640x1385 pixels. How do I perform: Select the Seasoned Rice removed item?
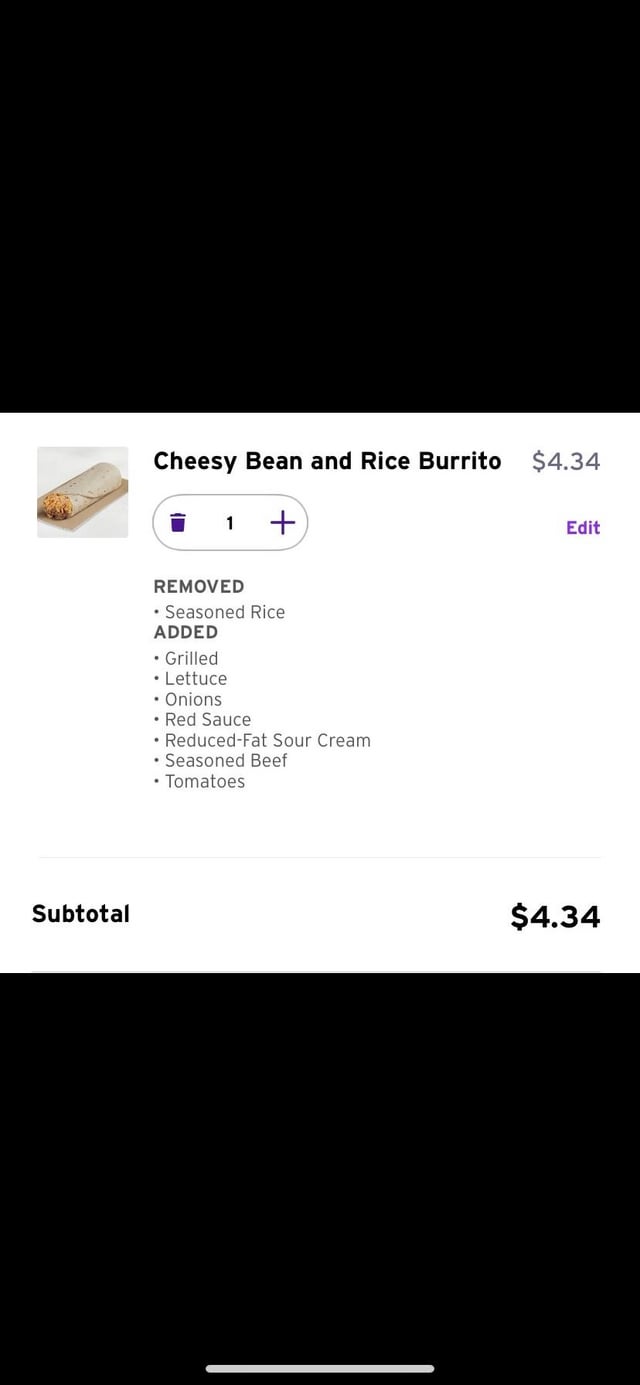[224, 612]
